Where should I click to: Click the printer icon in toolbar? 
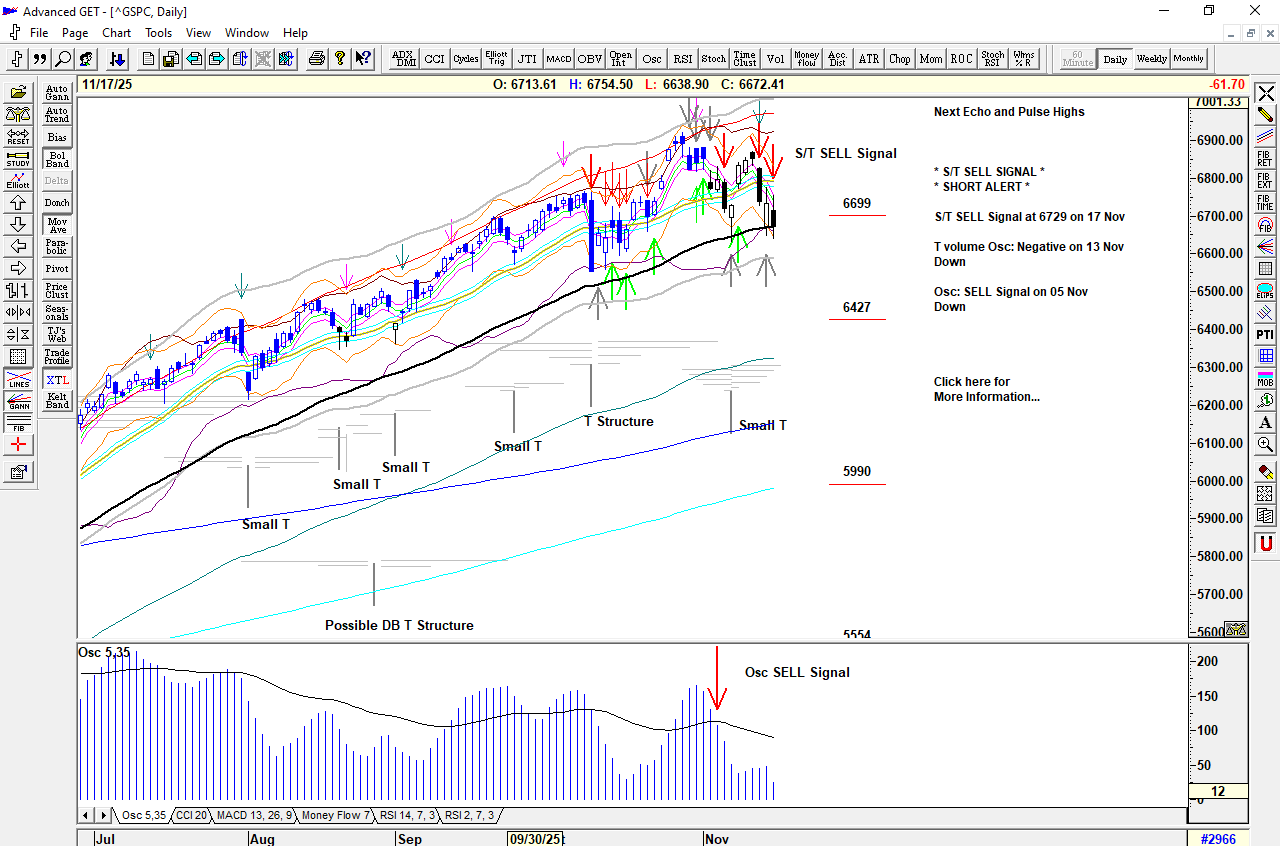(317, 59)
